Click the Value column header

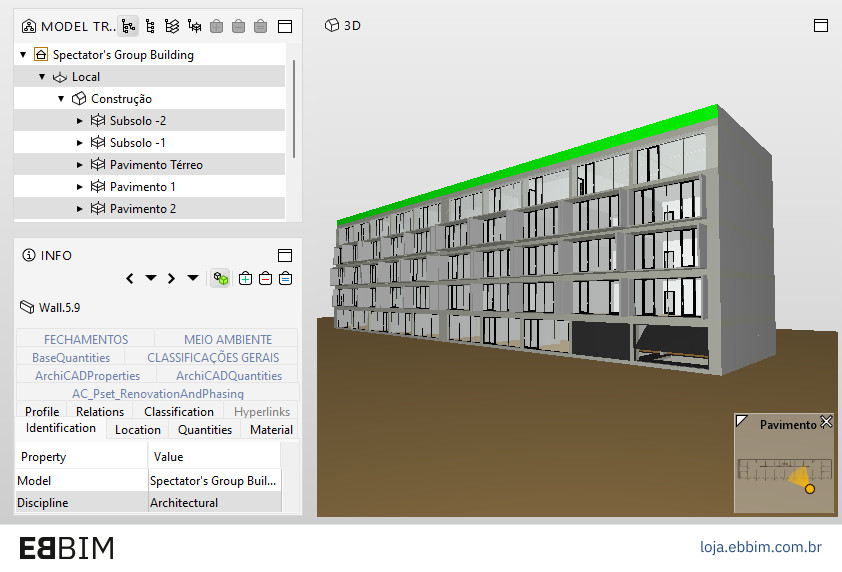pos(214,457)
